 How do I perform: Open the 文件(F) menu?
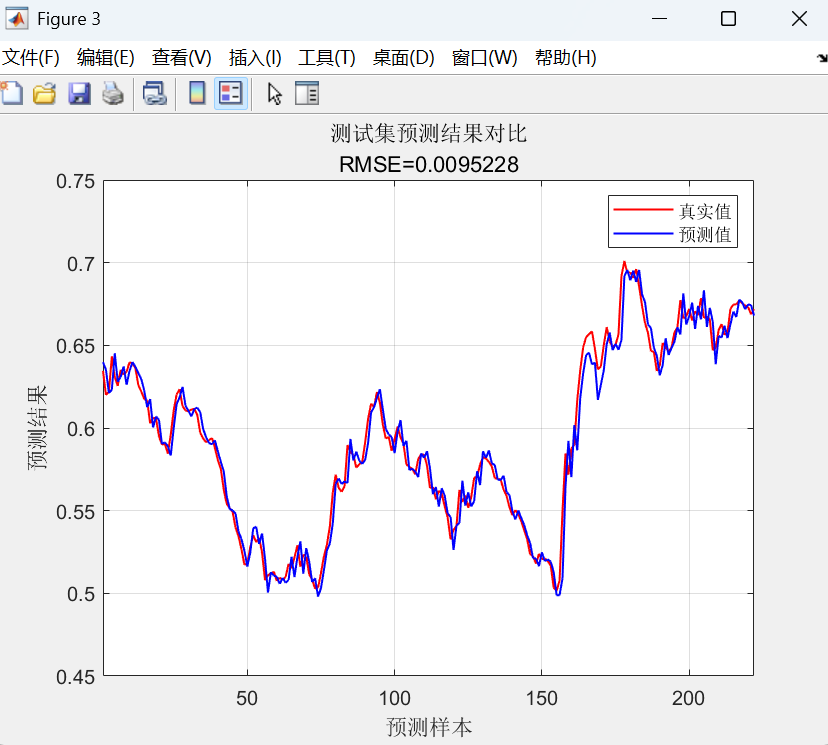coord(31,58)
